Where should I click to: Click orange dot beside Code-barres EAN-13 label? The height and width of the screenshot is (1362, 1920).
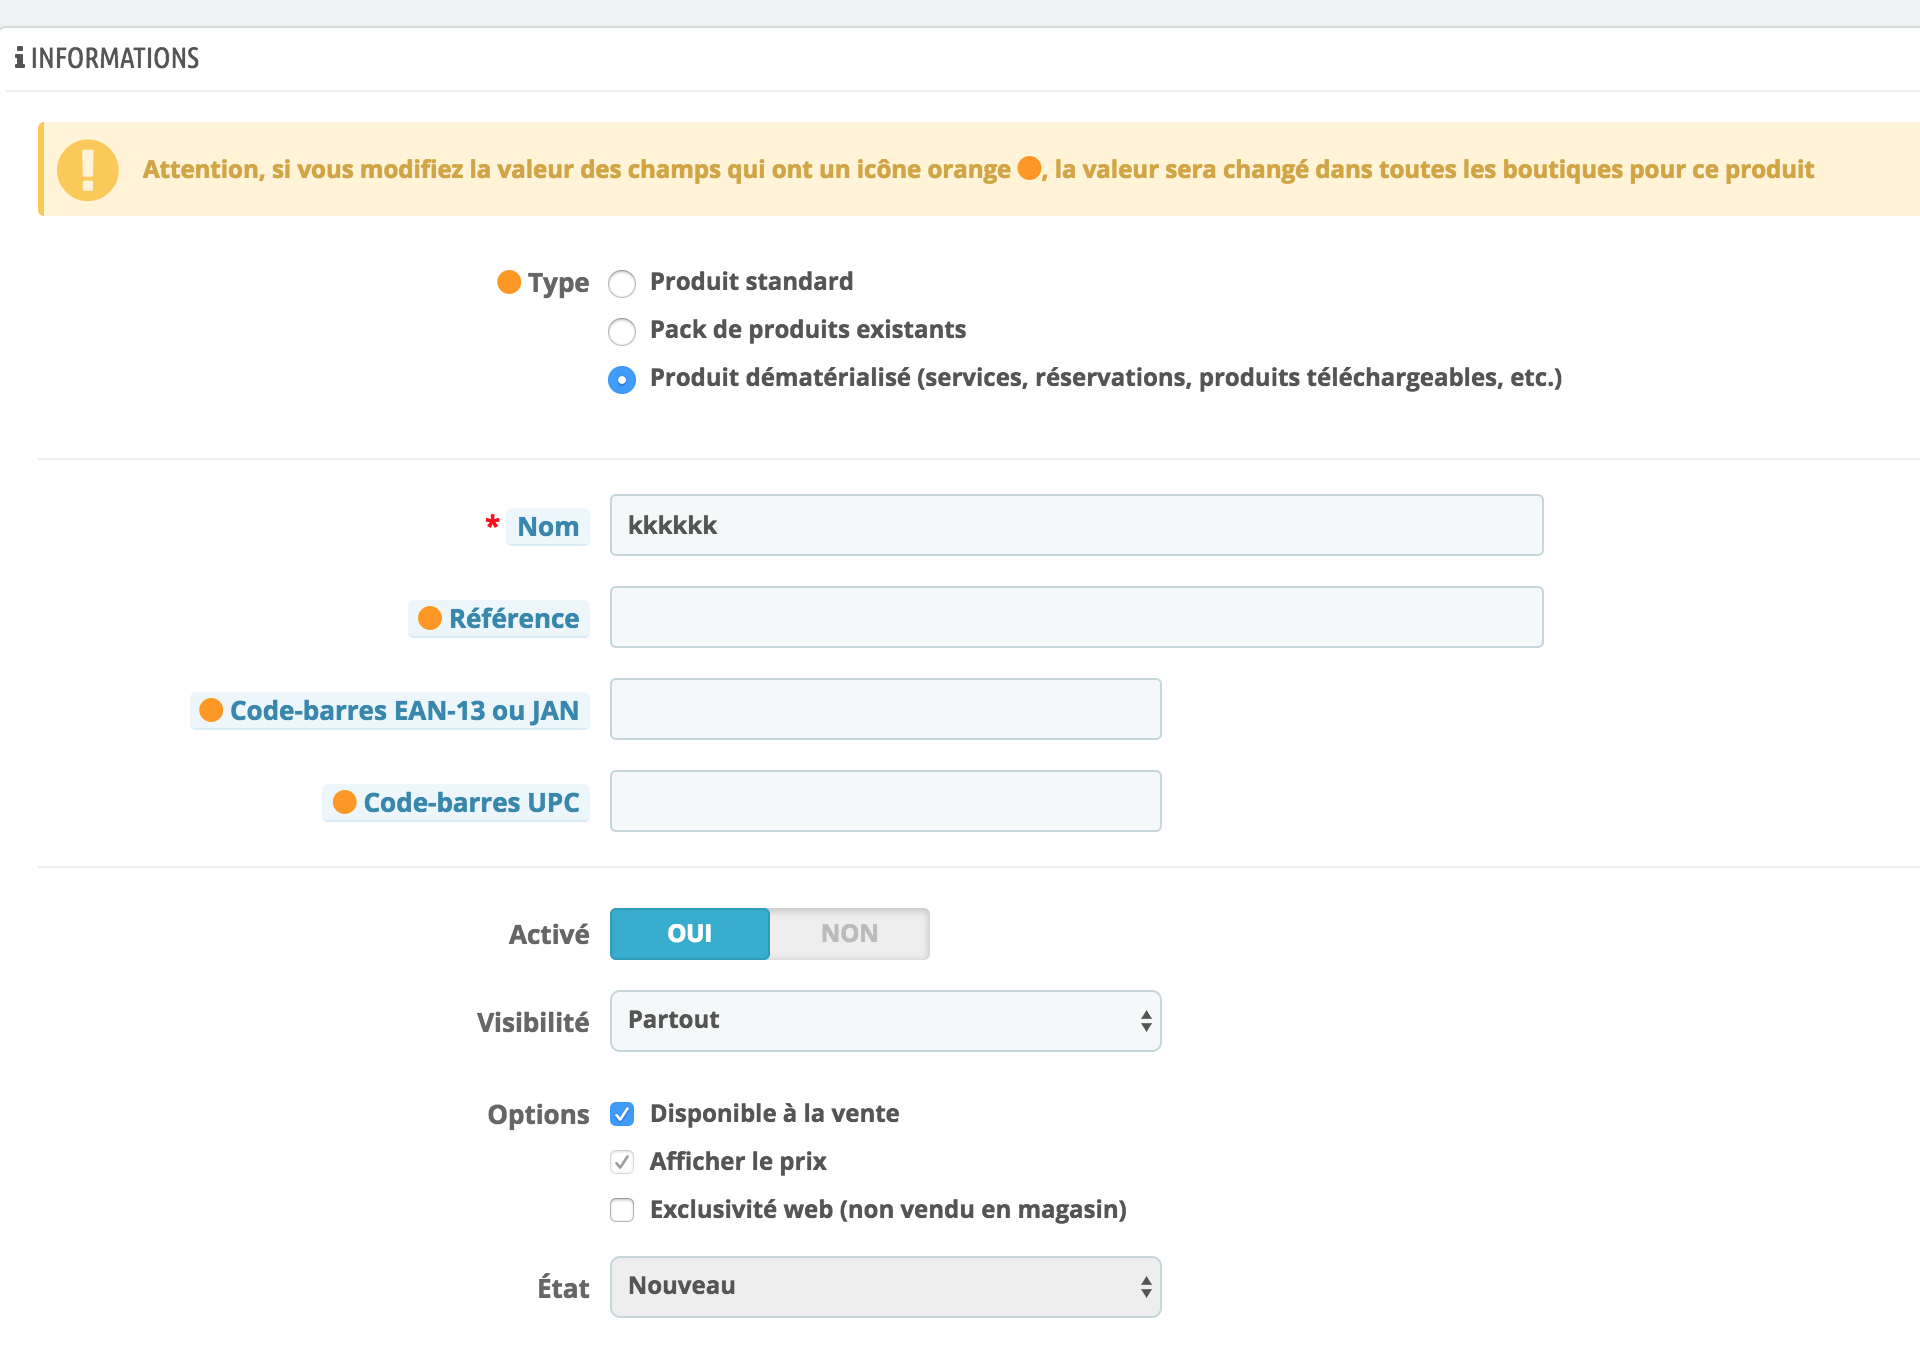click(x=211, y=710)
